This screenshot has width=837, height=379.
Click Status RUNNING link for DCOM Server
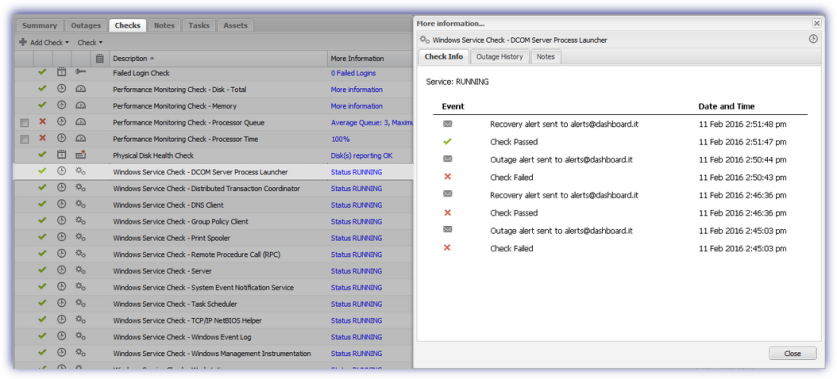pyautogui.click(x=356, y=172)
